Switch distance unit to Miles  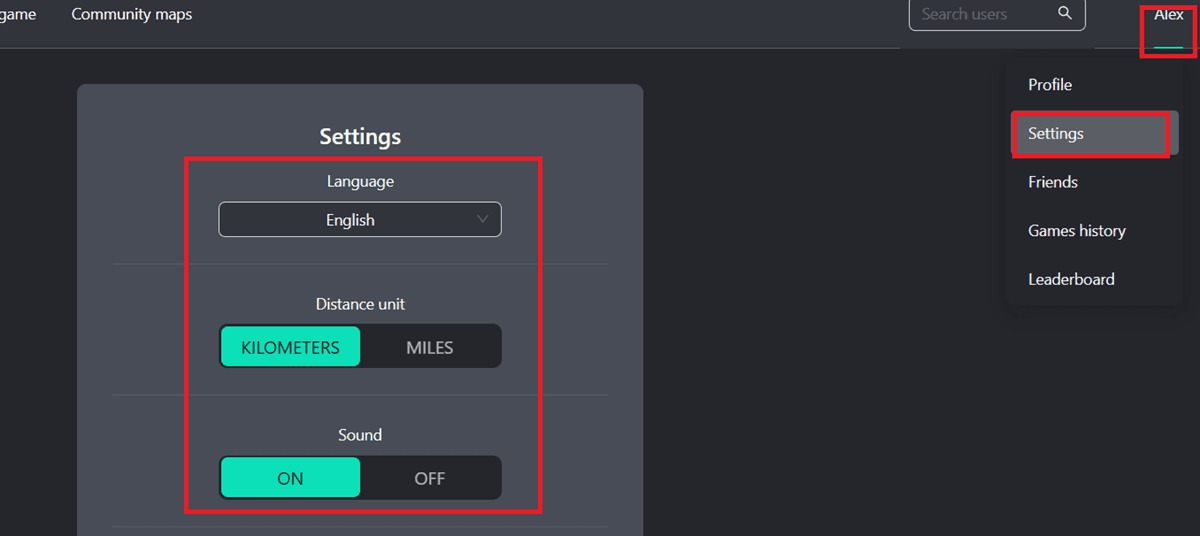click(430, 348)
